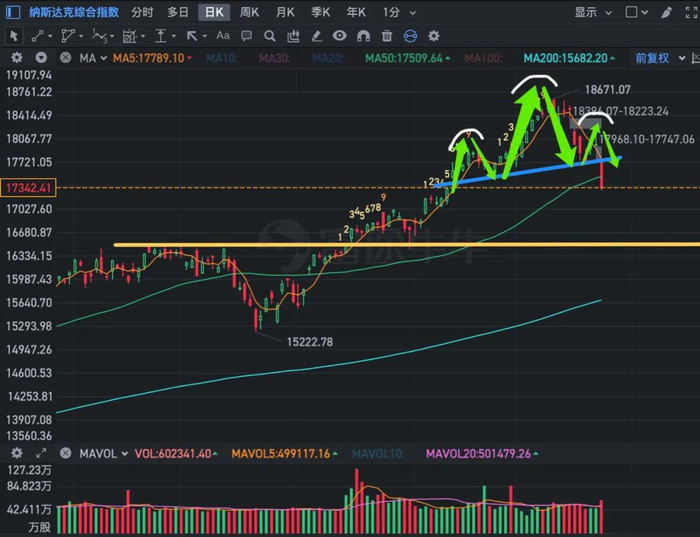Choose the arrow annotation tool

pos(192,36)
